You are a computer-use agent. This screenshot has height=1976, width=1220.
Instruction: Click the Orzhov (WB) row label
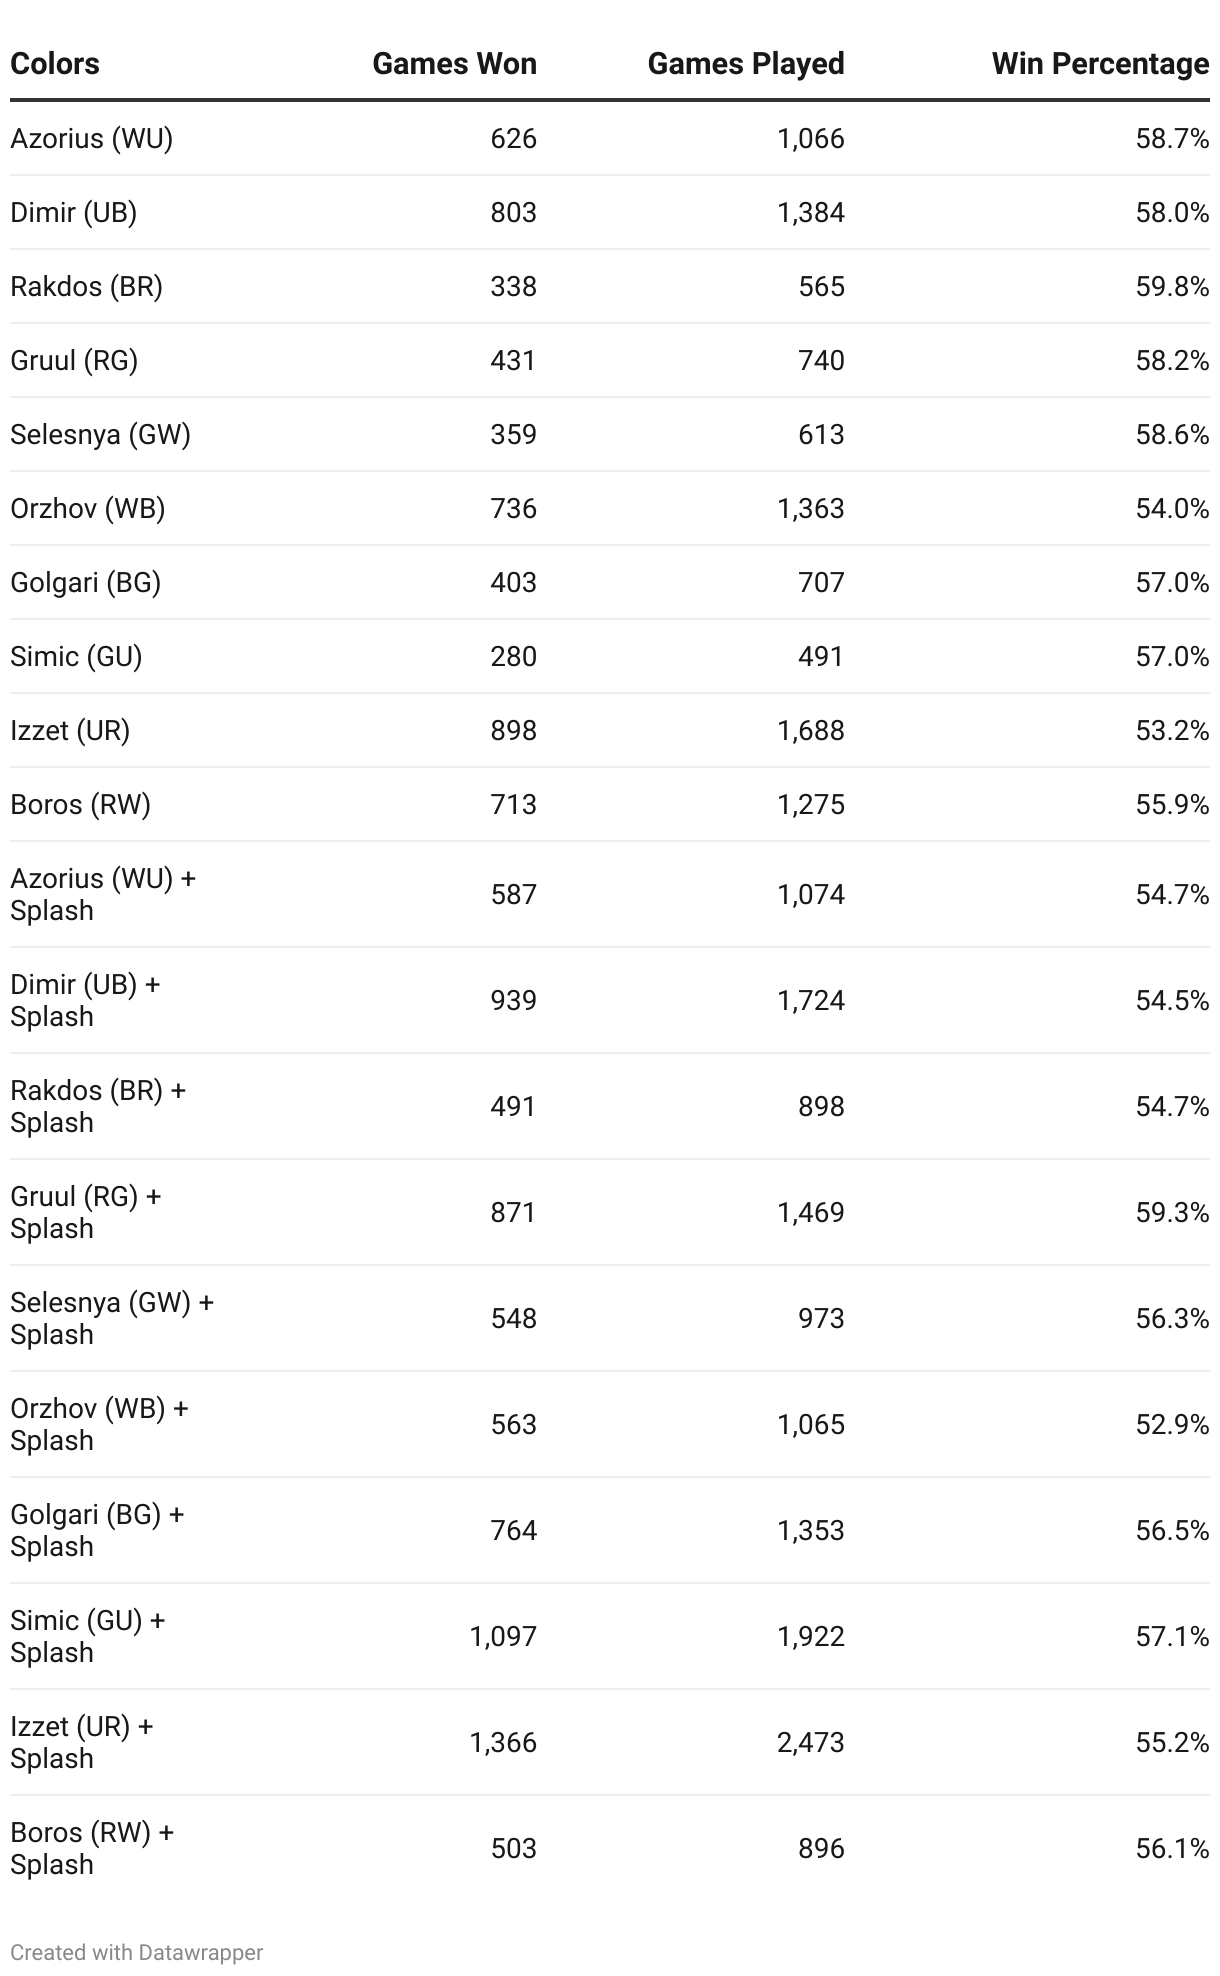pyautogui.click(x=87, y=508)
